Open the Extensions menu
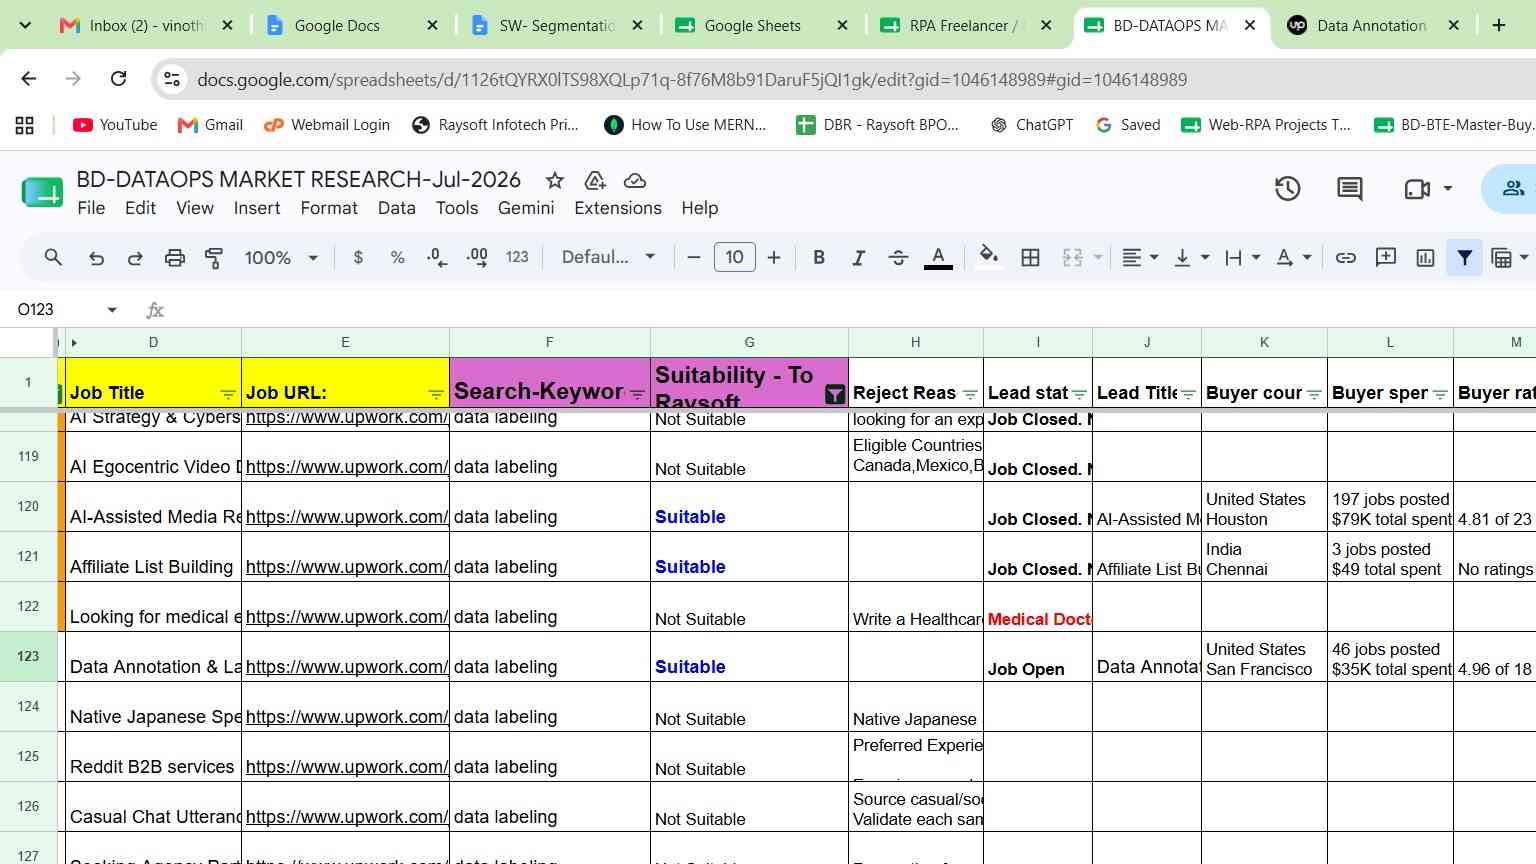 (x=617, y=208)
